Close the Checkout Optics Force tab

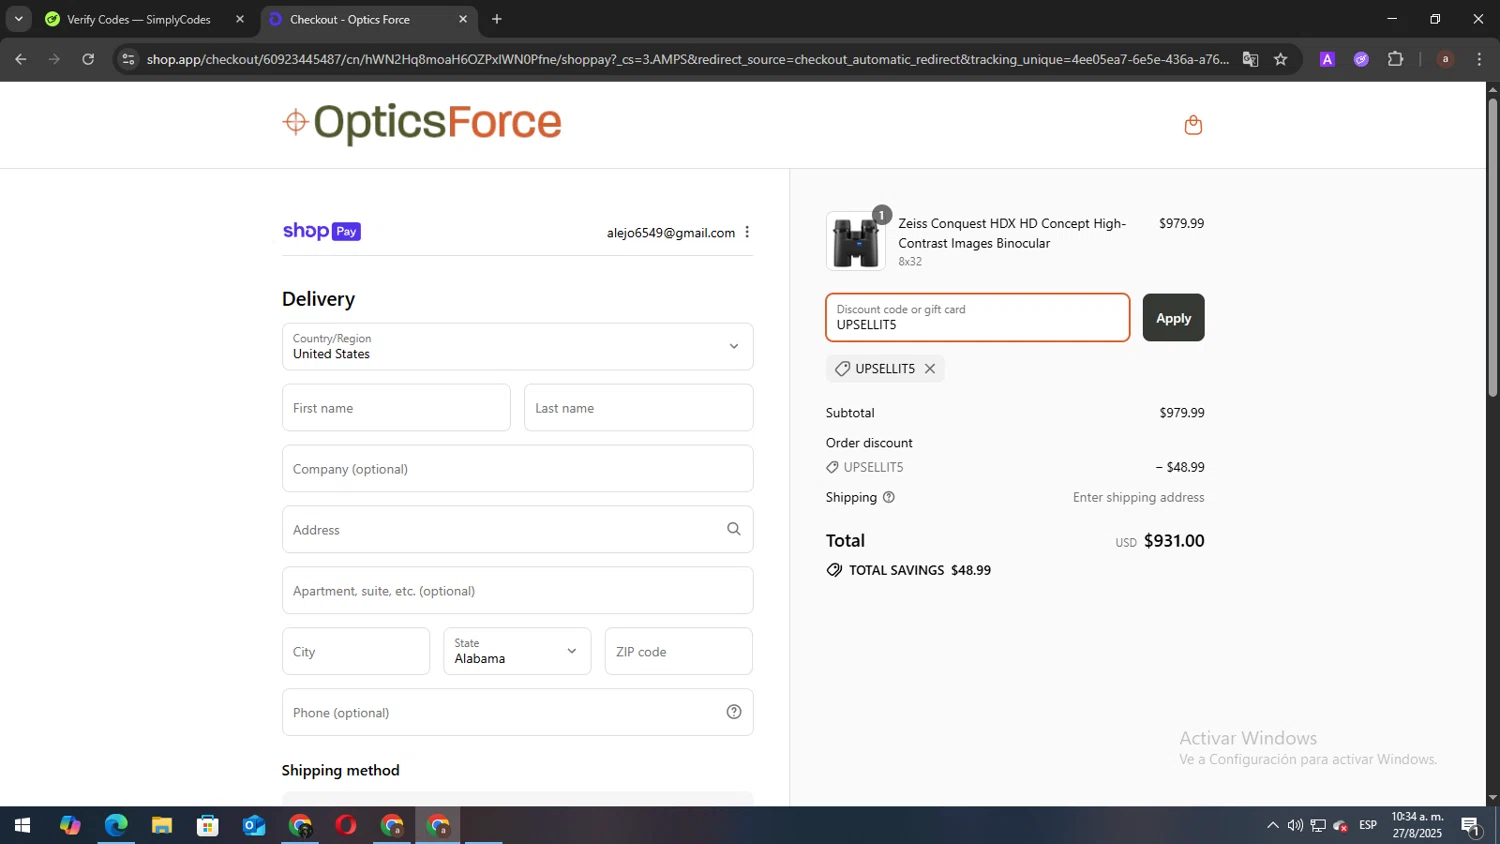click(x=463, y=19)
